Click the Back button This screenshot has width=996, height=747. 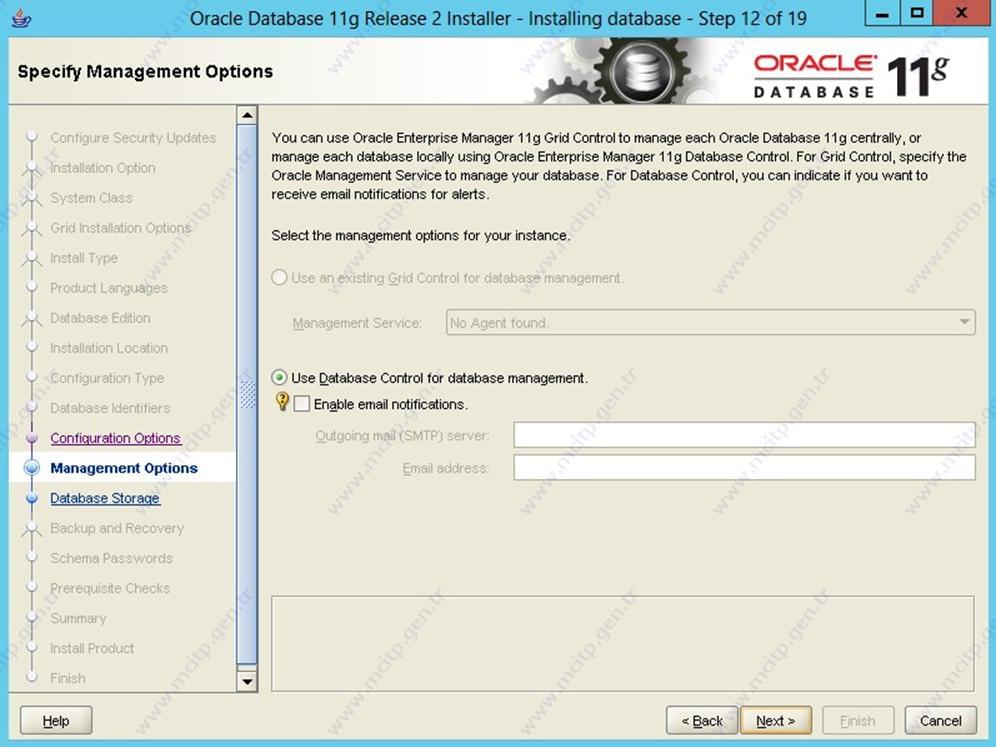click(x=702, y=721)
